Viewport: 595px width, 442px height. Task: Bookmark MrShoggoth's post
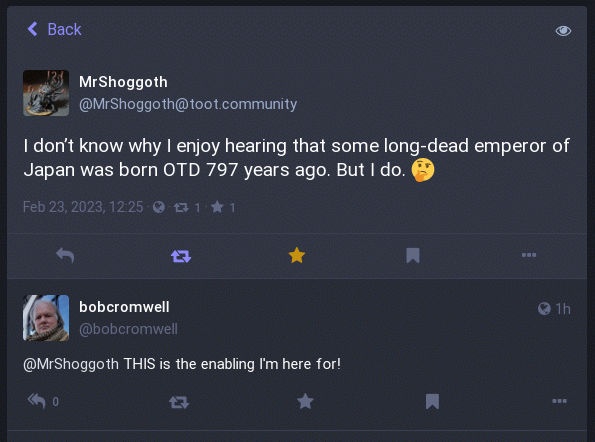tap(413, 255)
